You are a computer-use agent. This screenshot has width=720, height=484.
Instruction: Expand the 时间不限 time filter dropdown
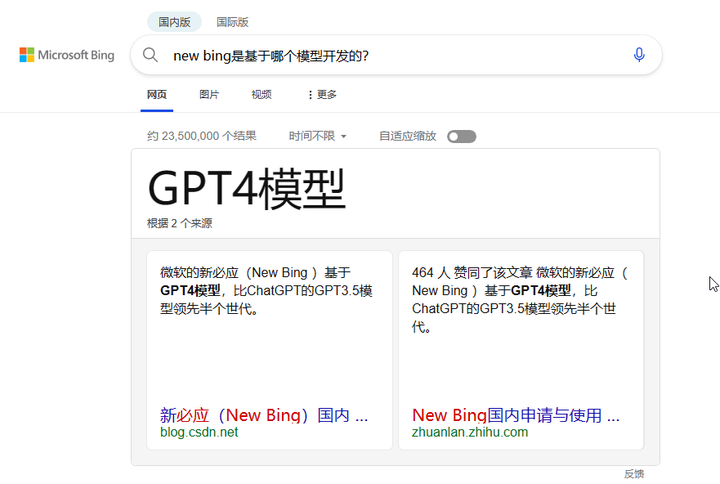pyautogui.click(x=317, y=136)
